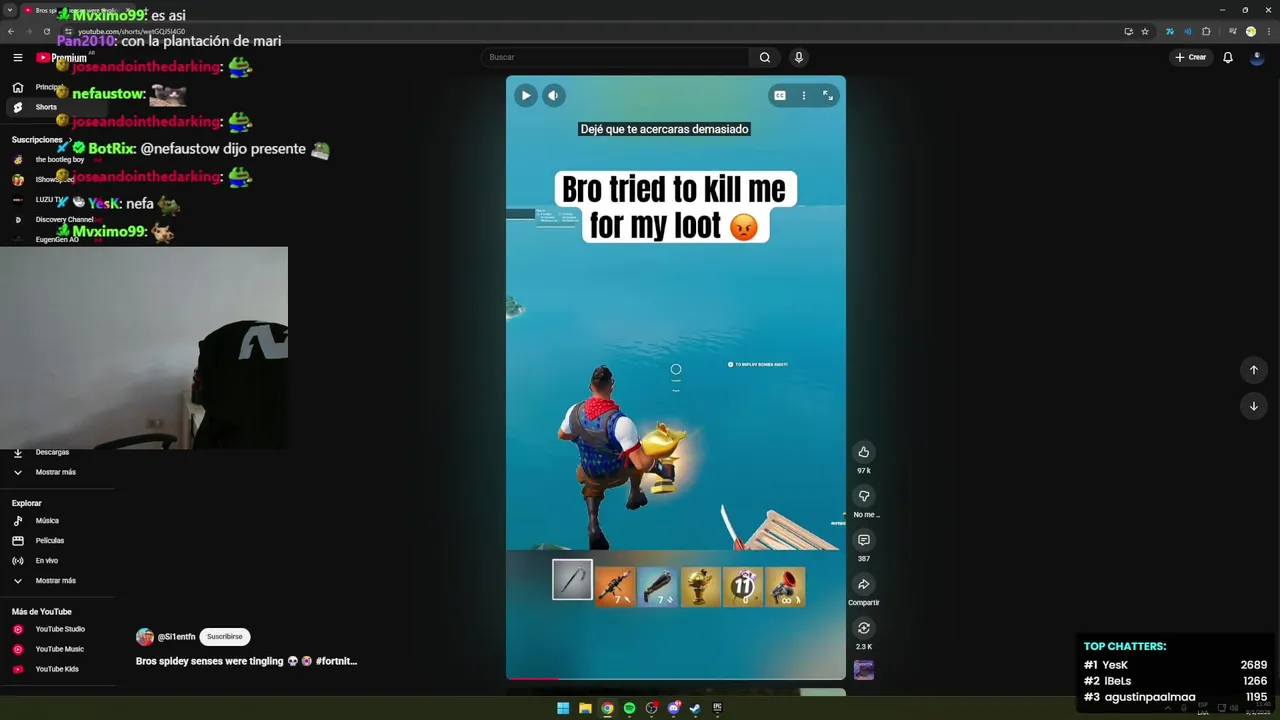Open the Short's three-dot options menu
The width and height of the screenshot is (1280, 720).
(x=804, y=96)
